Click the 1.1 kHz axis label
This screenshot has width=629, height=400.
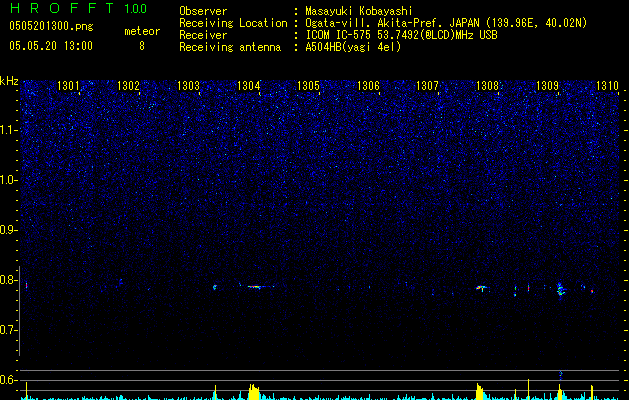click(9, 130)
